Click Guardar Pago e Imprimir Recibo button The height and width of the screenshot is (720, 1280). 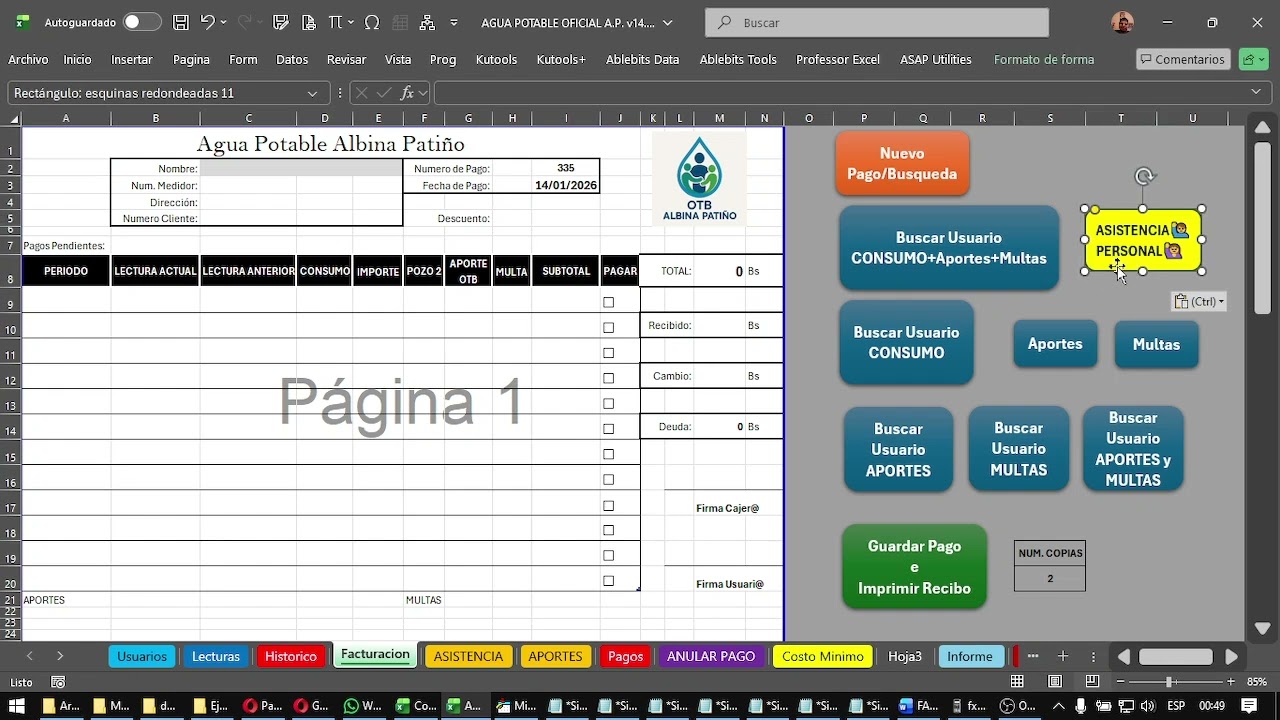point(914,567)
